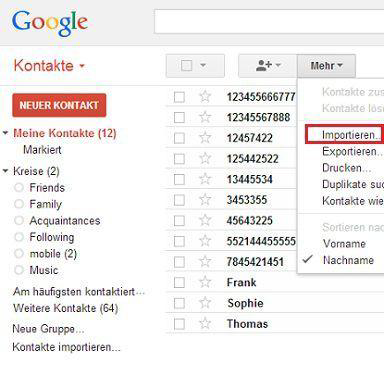Screen dimensions: 384x370
Task: Open the add contact person icon button
Action: pyautogui.click(x=268, y=66)
